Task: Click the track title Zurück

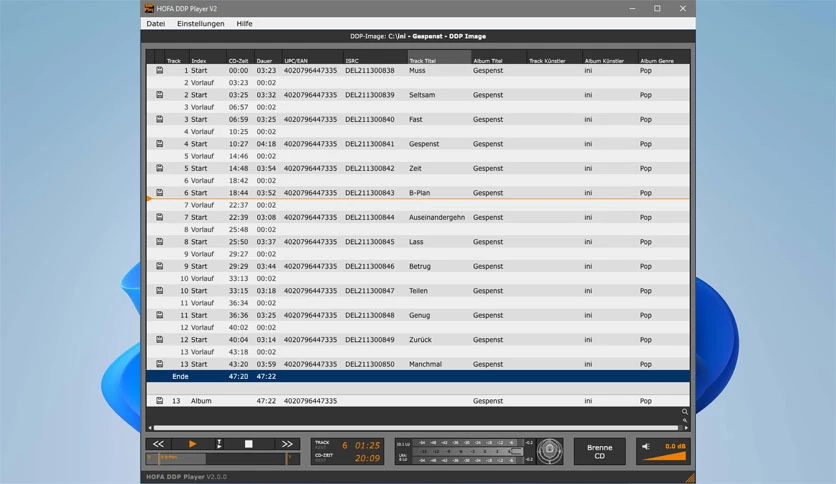Action: point(420,340)
